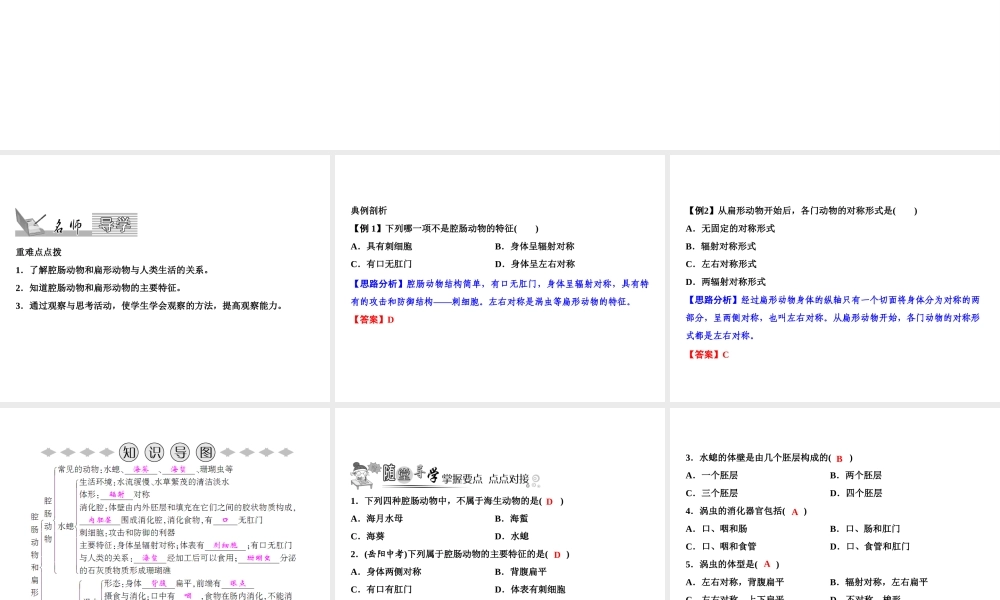Screen dimensions: 1000x600
Task: Select option B. 海蜇
Action: (x=511, y=519)
